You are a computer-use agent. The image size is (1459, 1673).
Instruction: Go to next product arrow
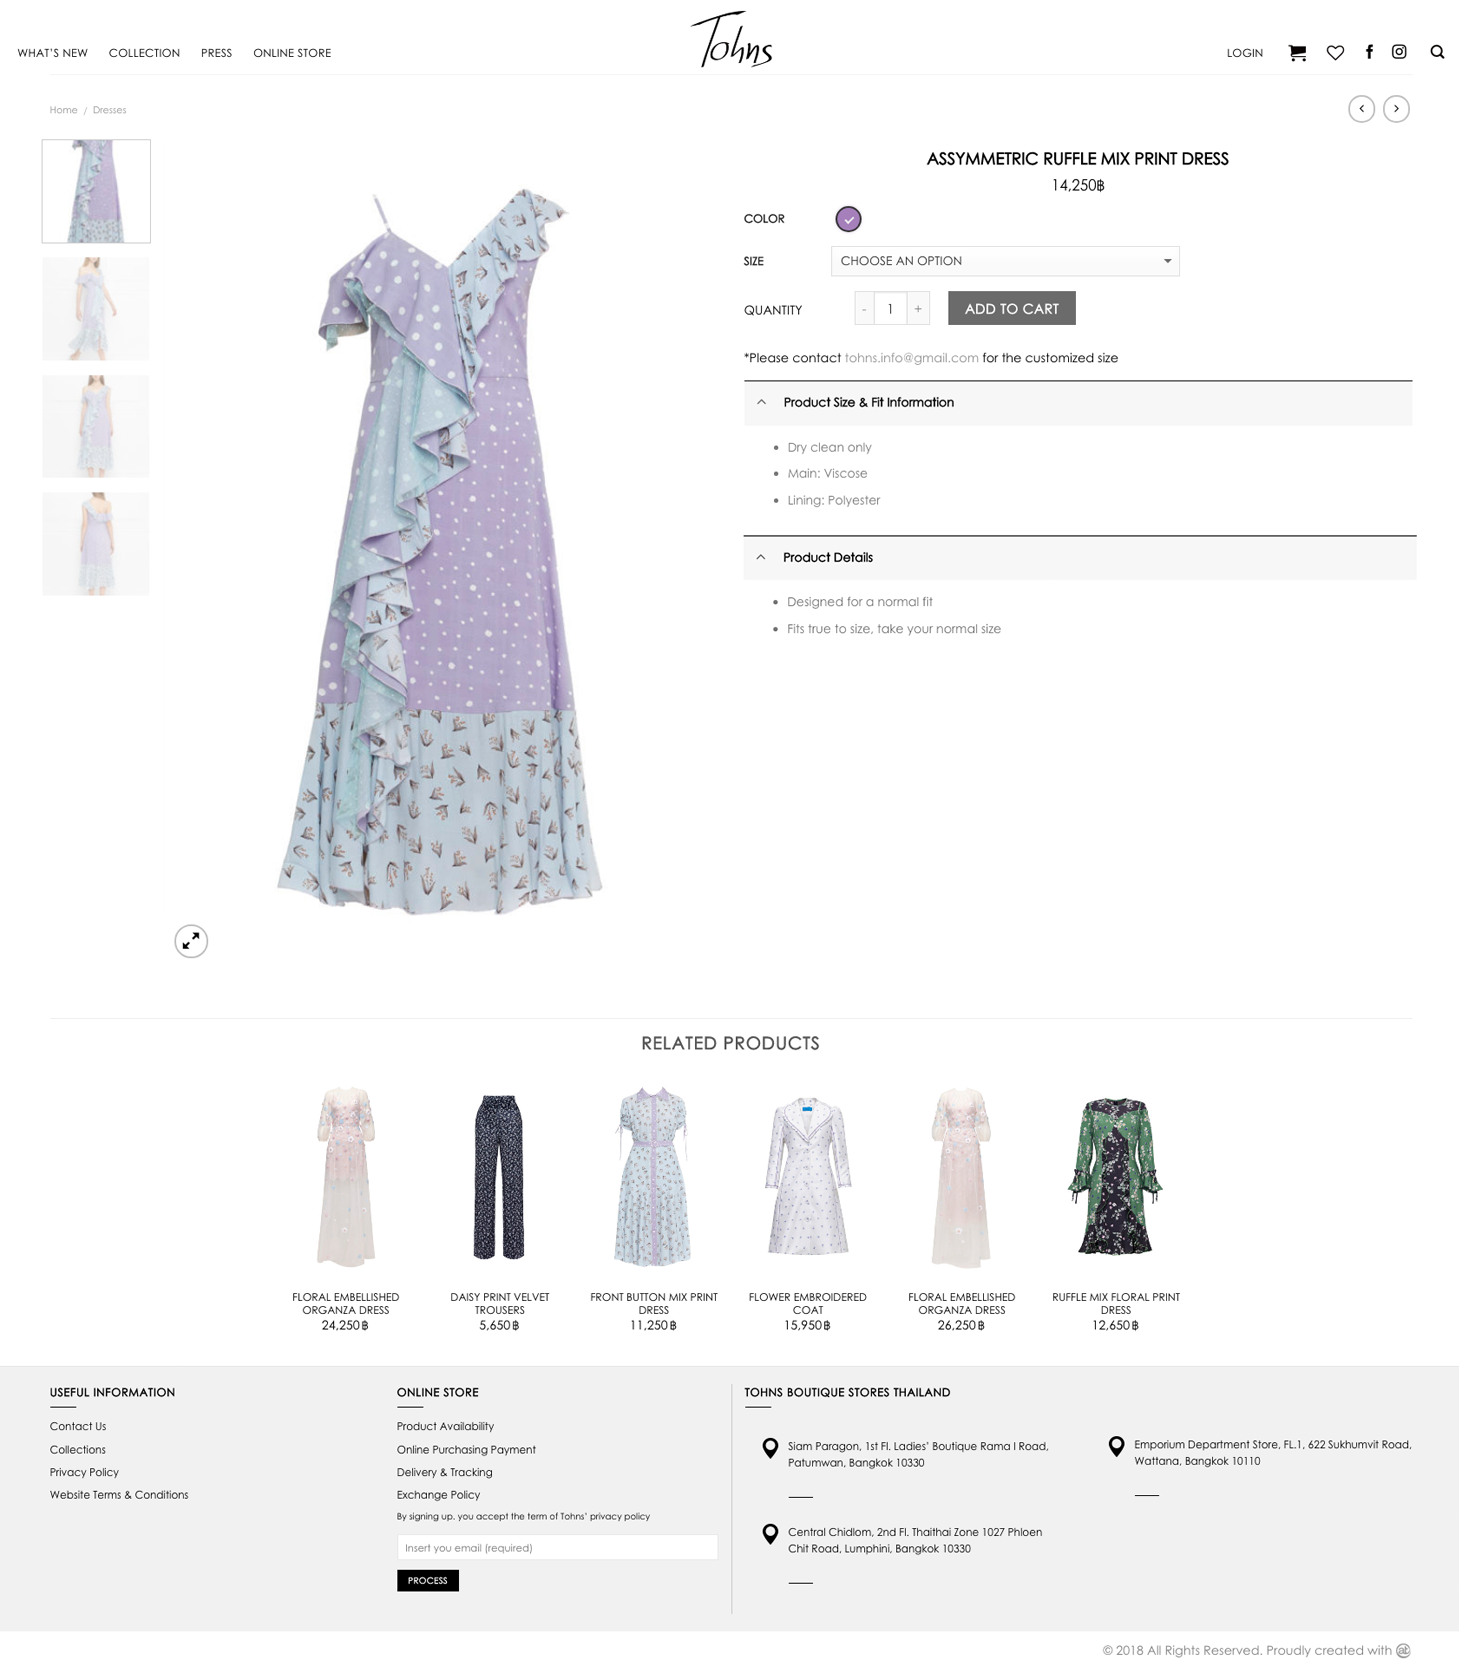click(x=1396, y=109)
